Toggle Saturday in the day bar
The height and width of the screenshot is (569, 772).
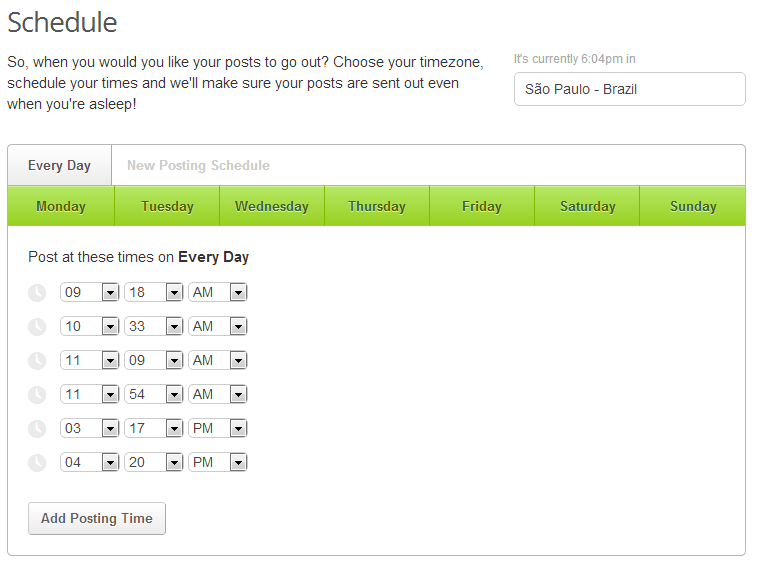[587, 207]
